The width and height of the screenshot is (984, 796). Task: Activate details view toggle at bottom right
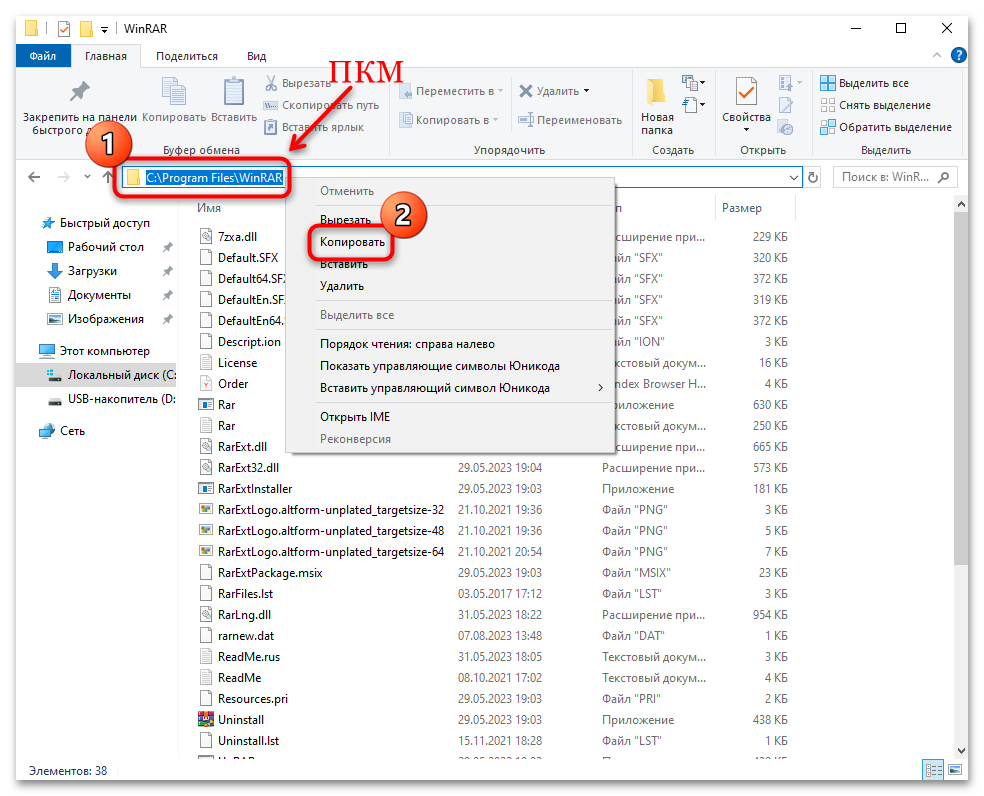tap(933, 770)
